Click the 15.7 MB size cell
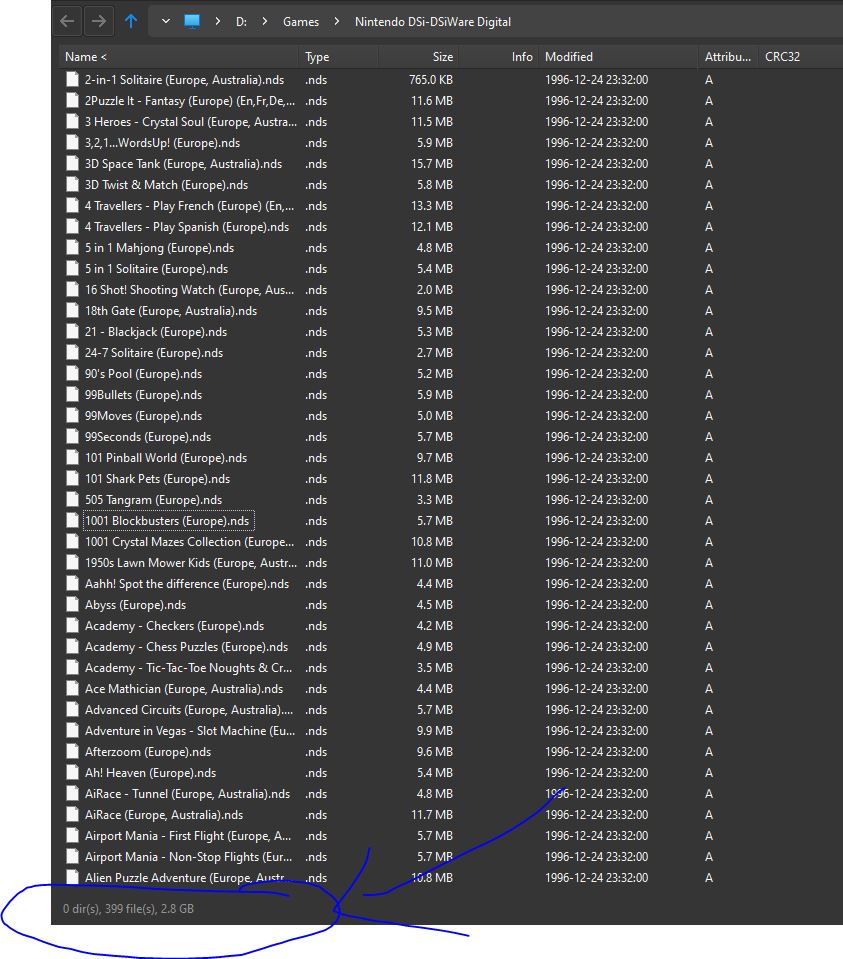This screenshot has width=843, height=959. point(432,163)
